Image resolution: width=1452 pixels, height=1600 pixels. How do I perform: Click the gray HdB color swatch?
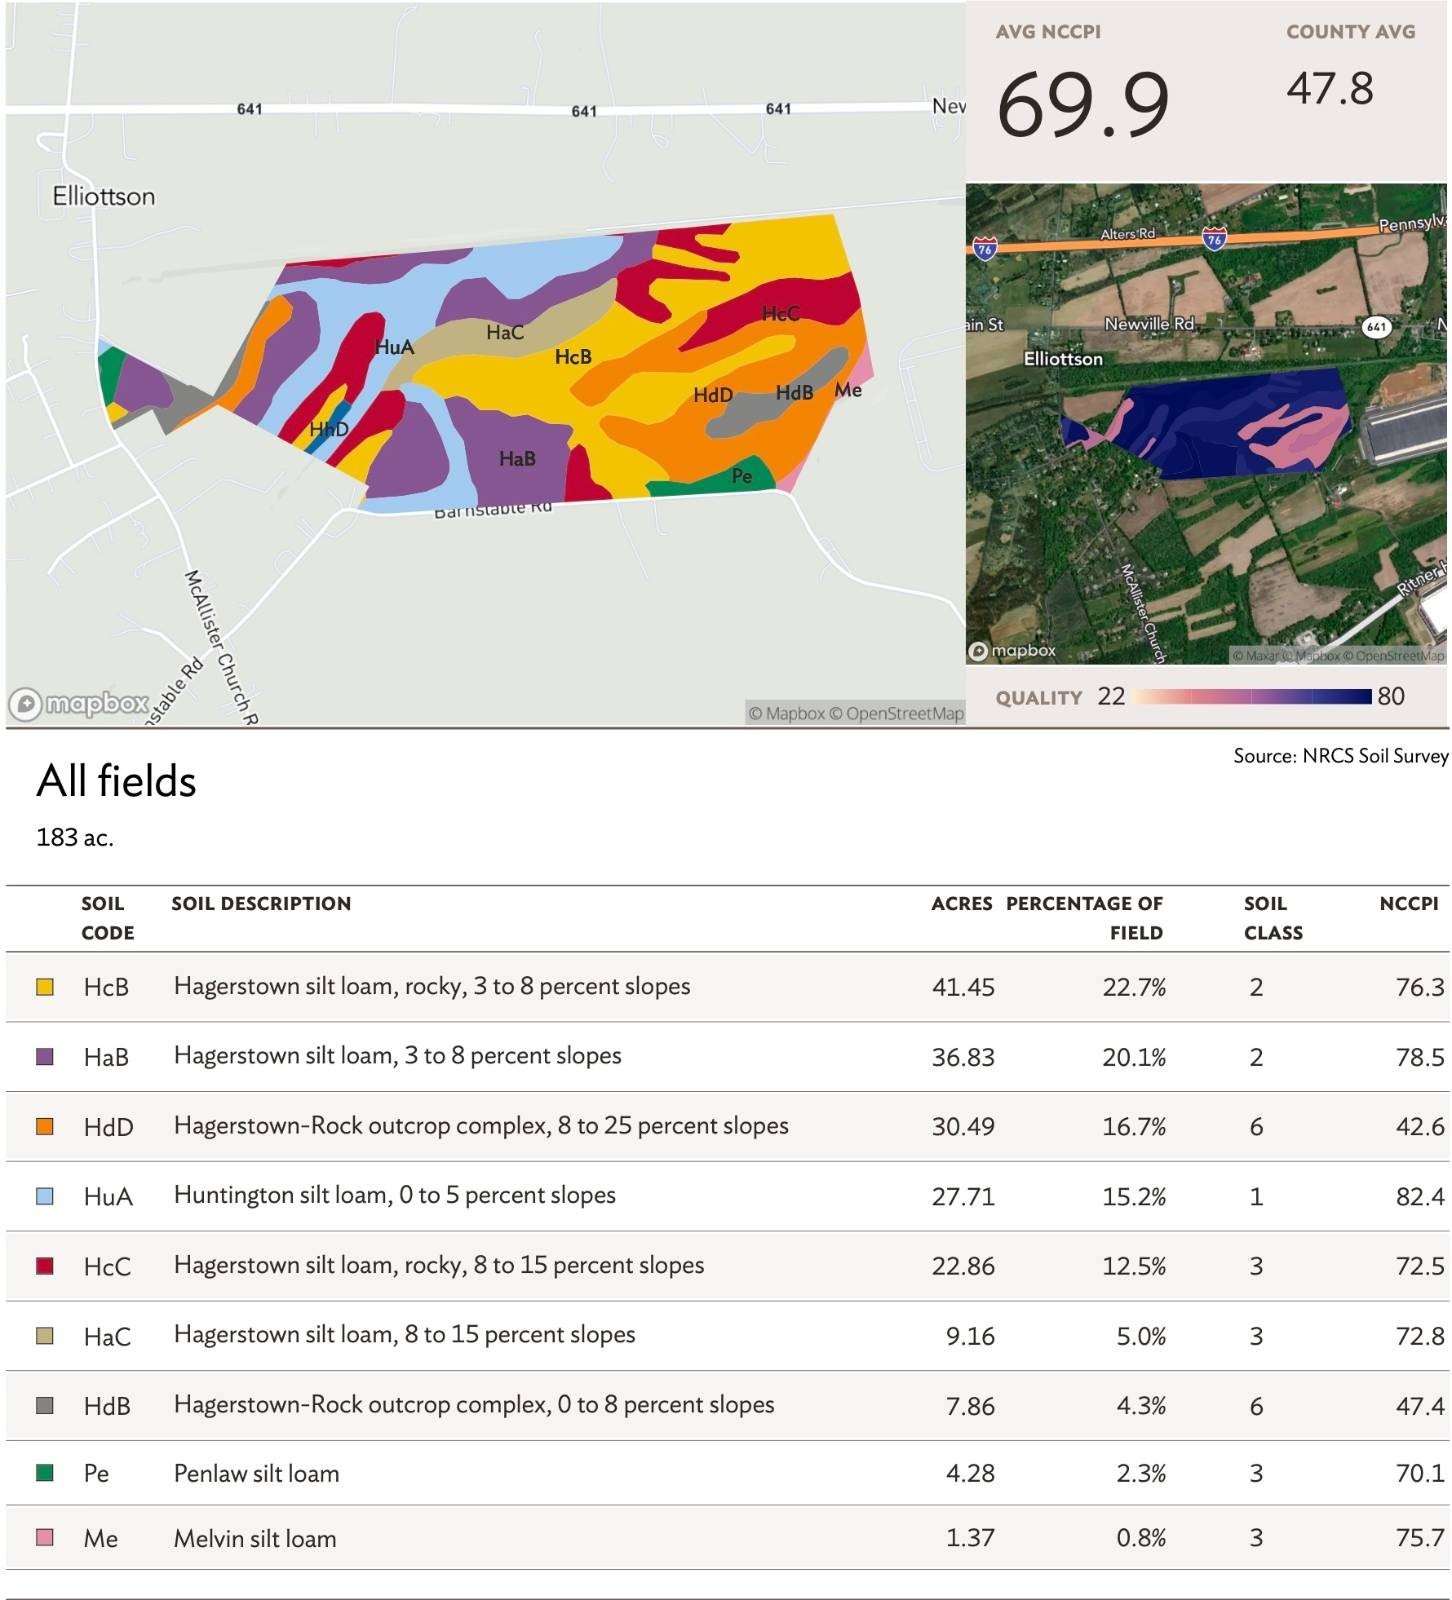45,1405
